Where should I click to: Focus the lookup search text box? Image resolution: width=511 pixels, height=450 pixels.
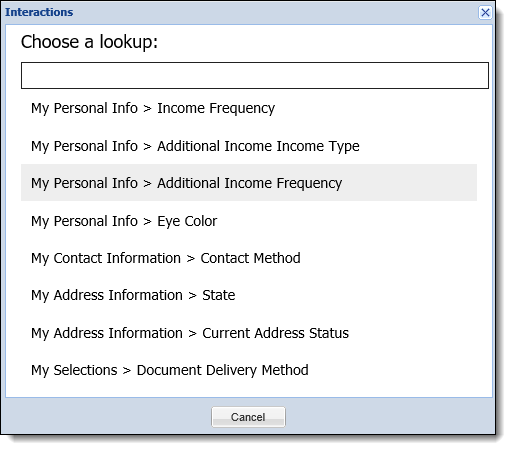click(255, 75)
